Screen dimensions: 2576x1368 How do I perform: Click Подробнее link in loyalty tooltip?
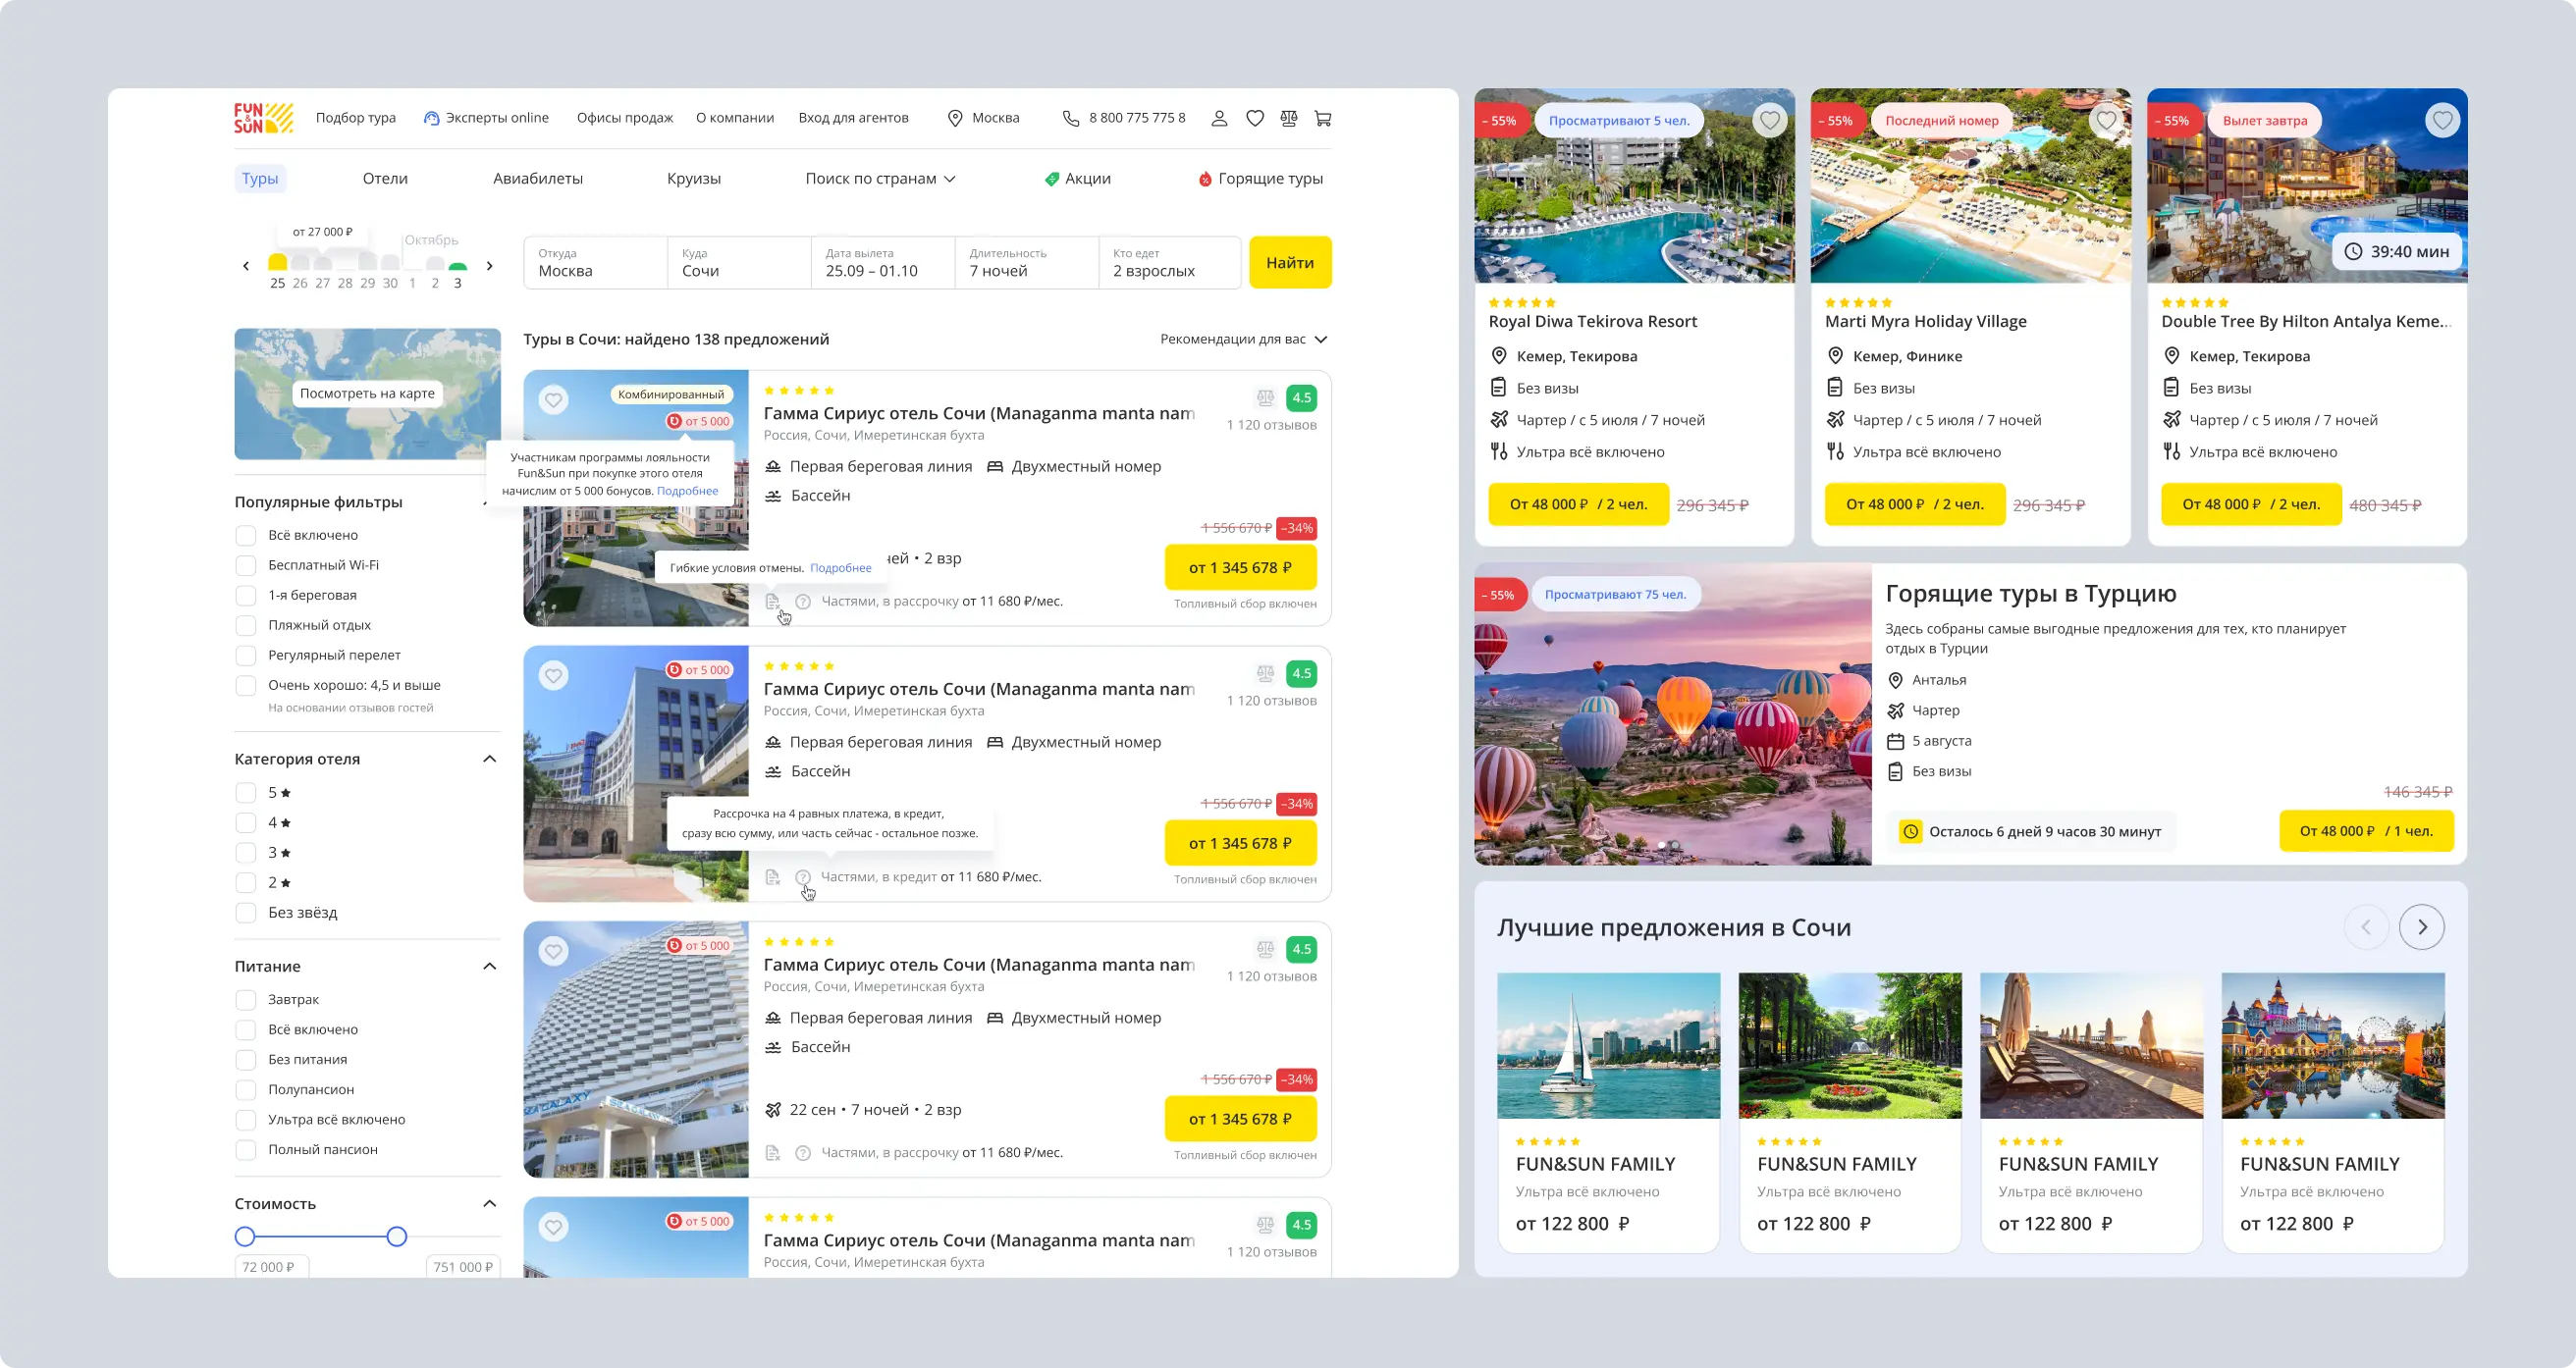[x=687, y=491]
